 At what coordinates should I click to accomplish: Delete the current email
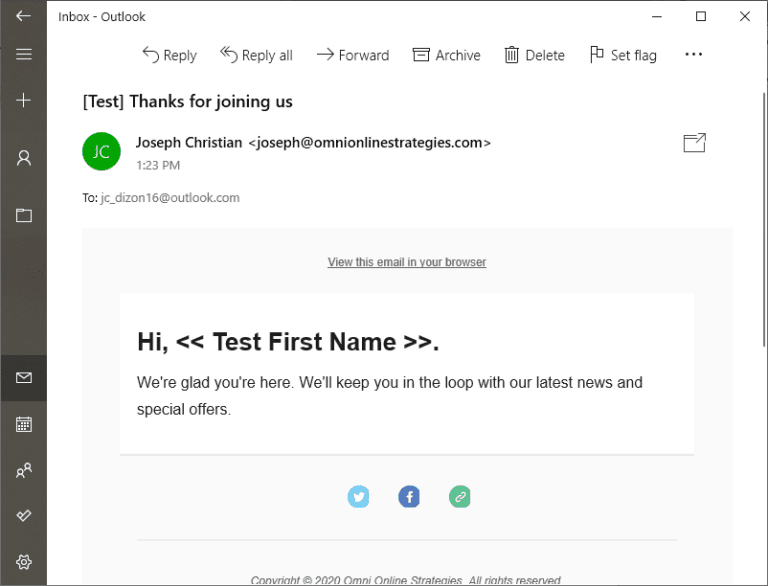click(x=534, y=55)
